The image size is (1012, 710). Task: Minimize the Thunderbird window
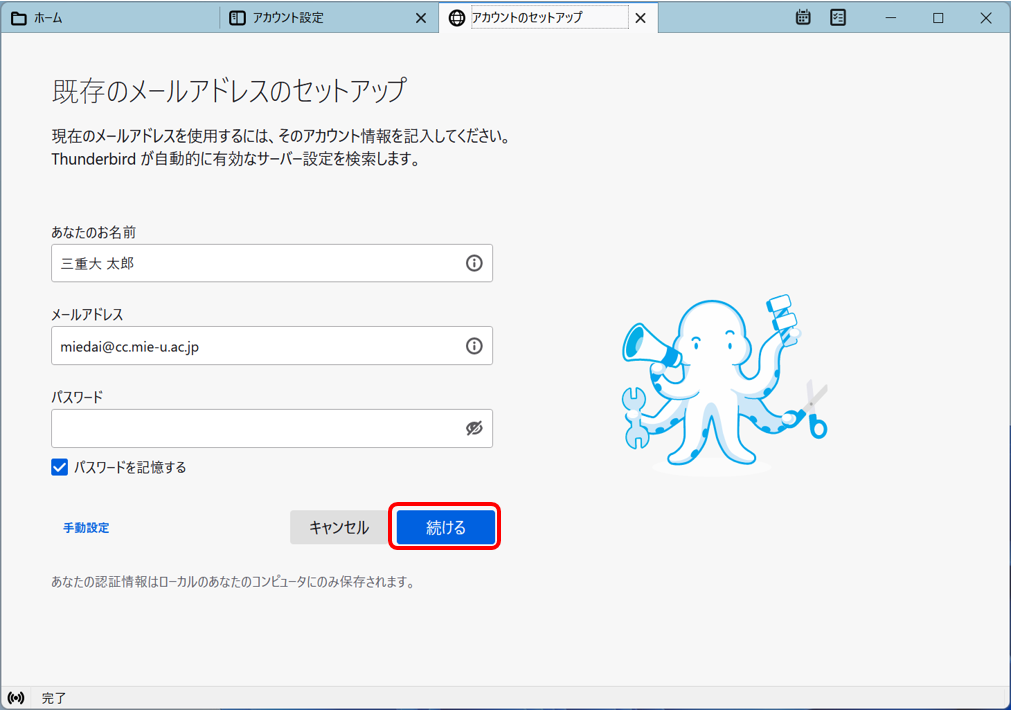point(891,18)
